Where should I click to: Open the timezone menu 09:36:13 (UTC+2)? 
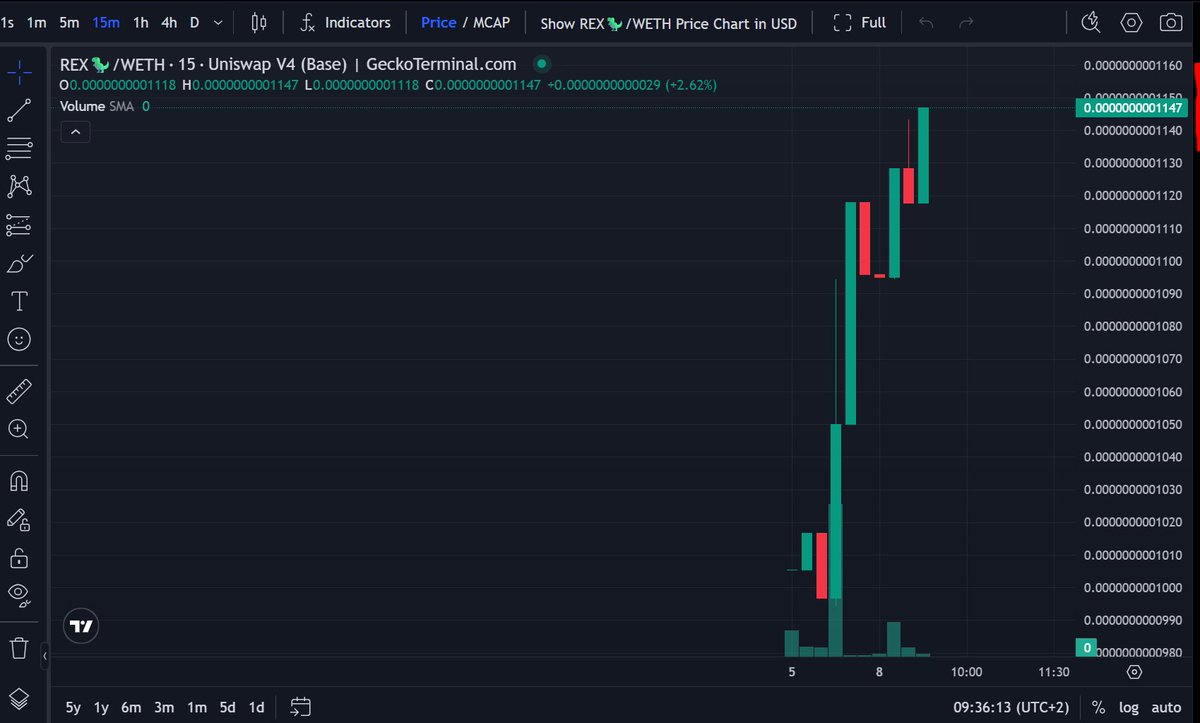click(1011, 707)
